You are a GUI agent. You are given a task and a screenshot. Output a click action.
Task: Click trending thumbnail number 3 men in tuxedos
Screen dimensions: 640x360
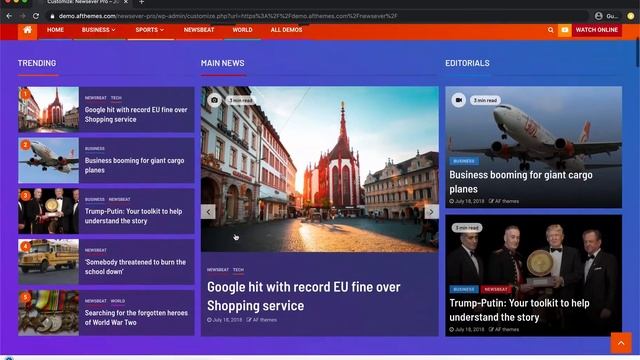[49, 211]
